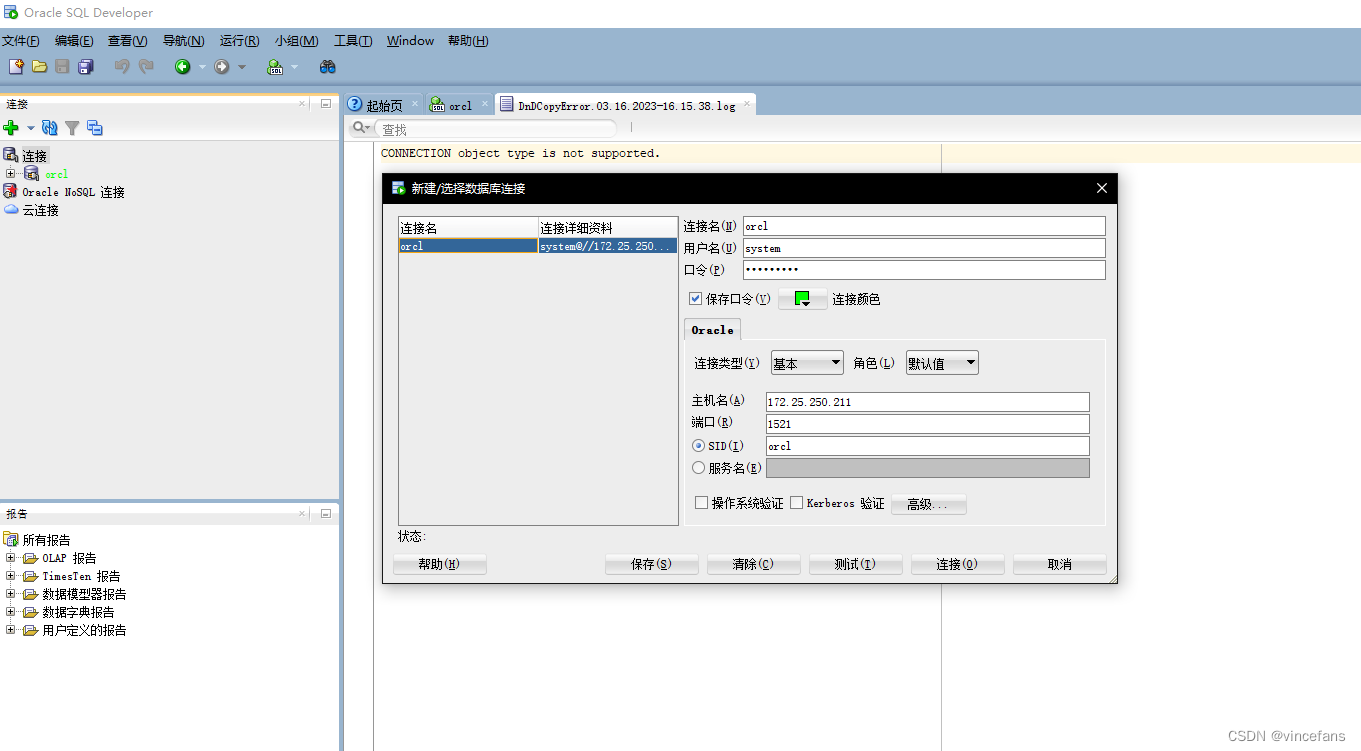
Task: Expand the 数据模型器报告 folder
Action: (x=11, y=594)
